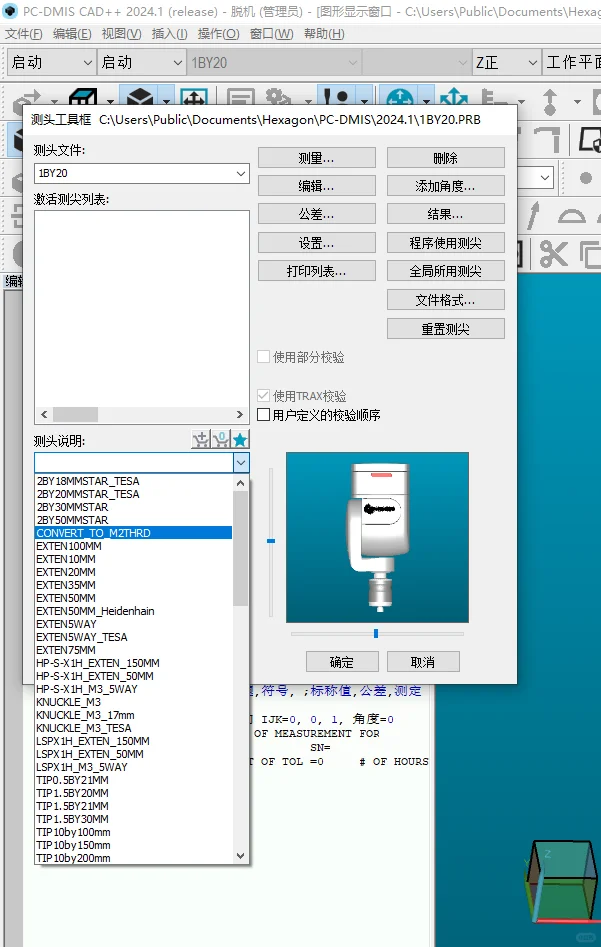Click the copy icon beside the scissors
Viewport: 601px width, 947px height.
(590, 254)
